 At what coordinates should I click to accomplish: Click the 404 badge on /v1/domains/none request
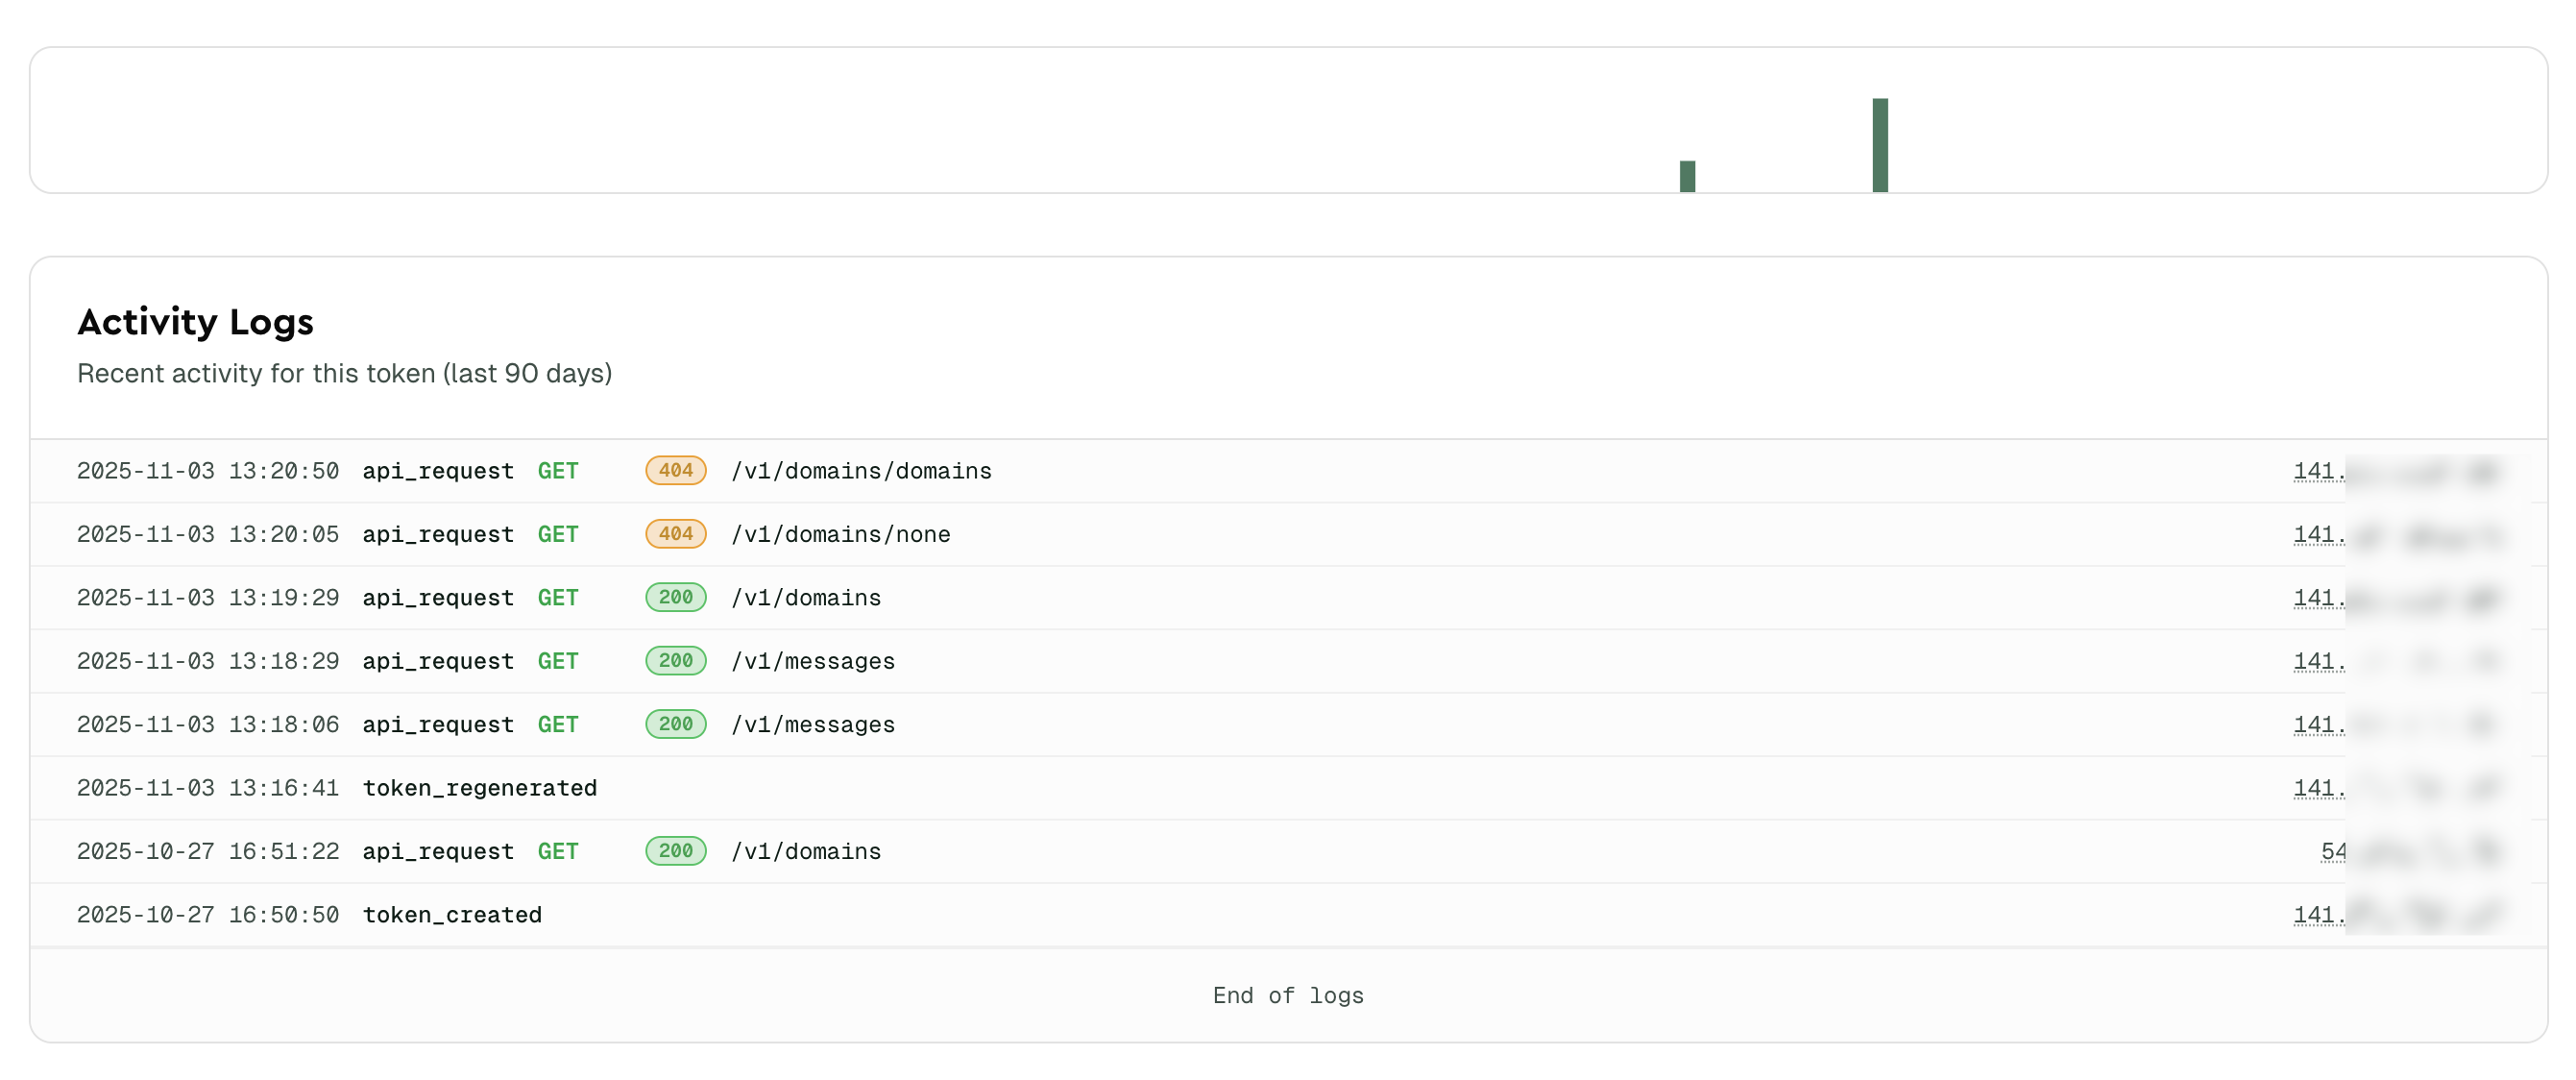(x=675, y=533)
